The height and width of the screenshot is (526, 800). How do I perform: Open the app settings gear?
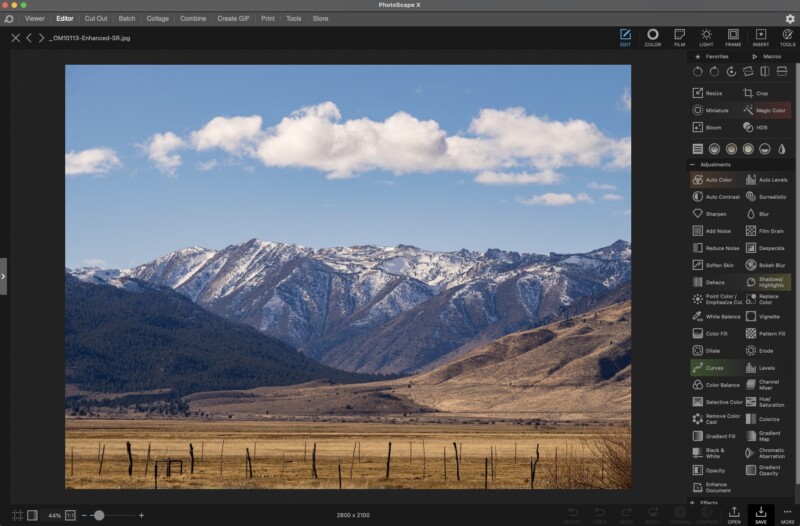(x=789, y=18)
